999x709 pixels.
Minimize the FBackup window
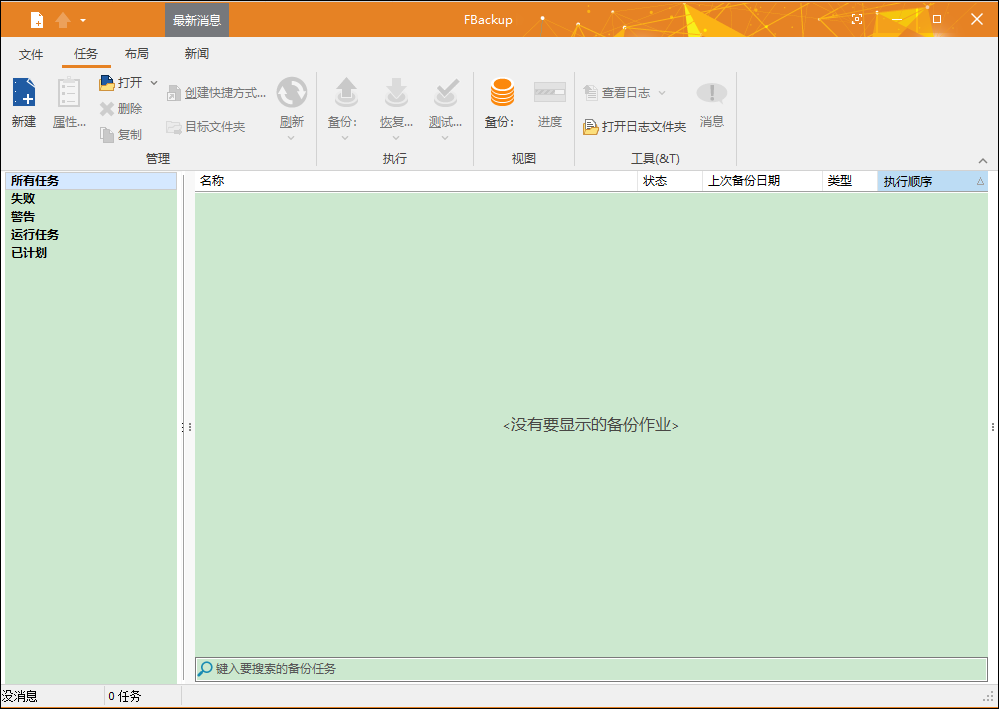click(x=897, y=19)
